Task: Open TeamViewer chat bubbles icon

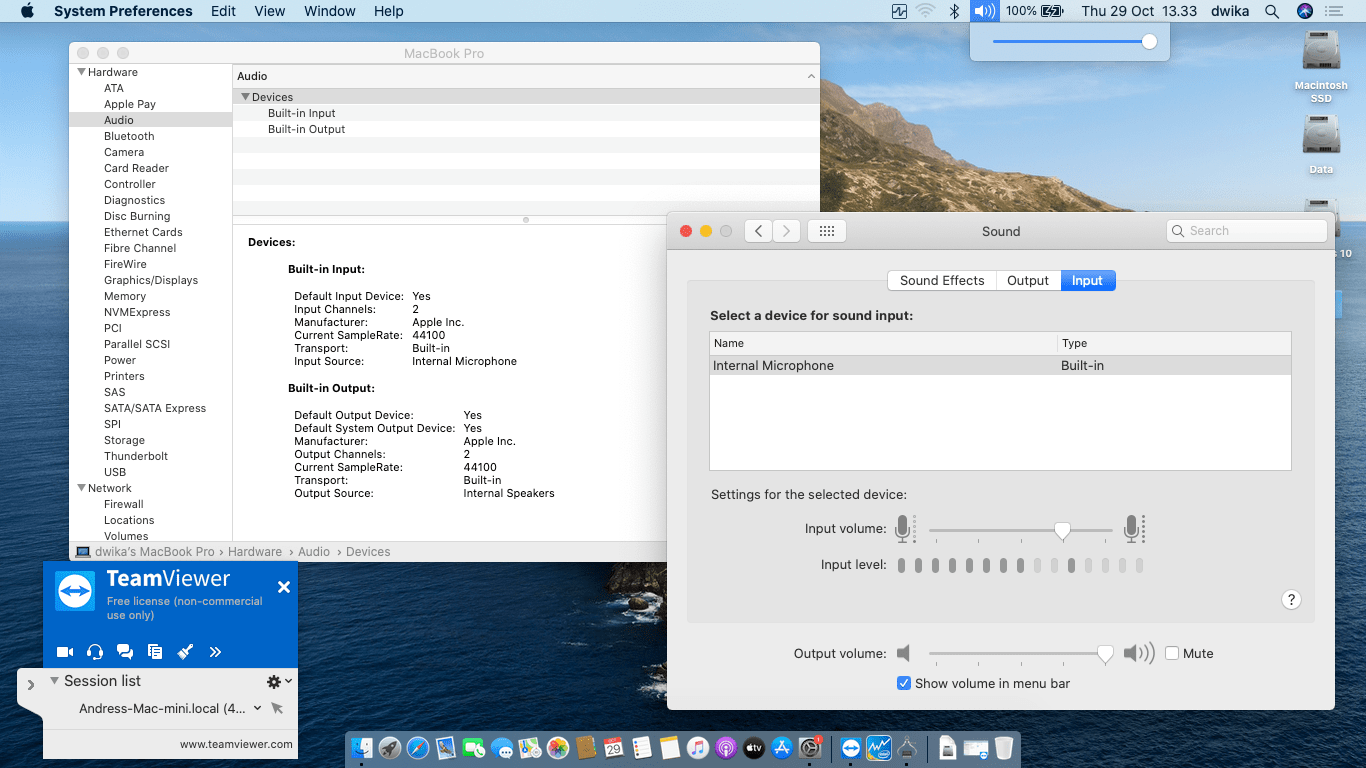Action: point(125,652)
